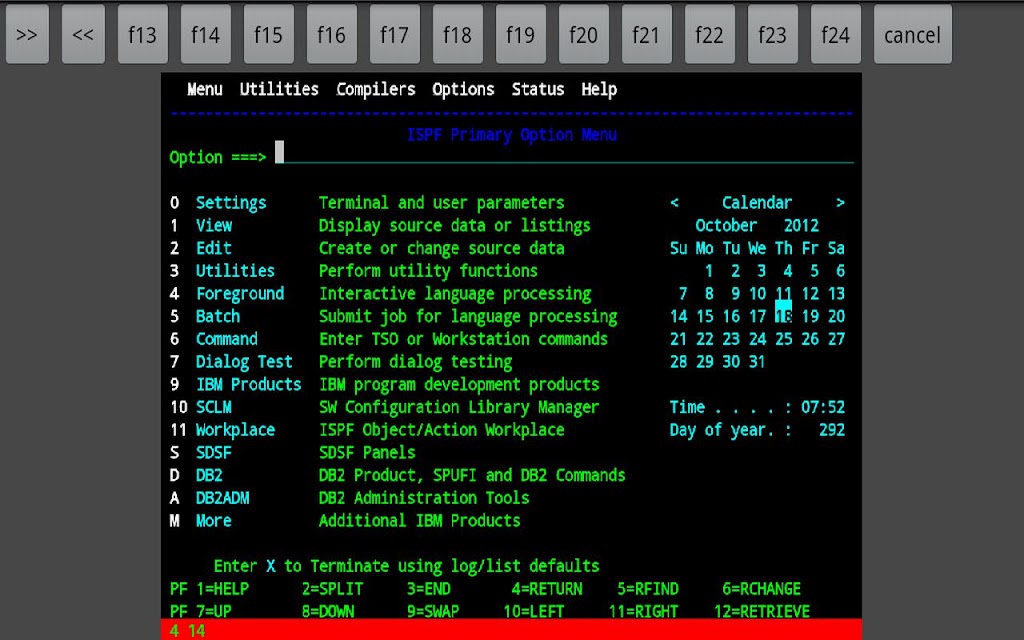
Task: Click the cancel button
Action: [912, 35]
